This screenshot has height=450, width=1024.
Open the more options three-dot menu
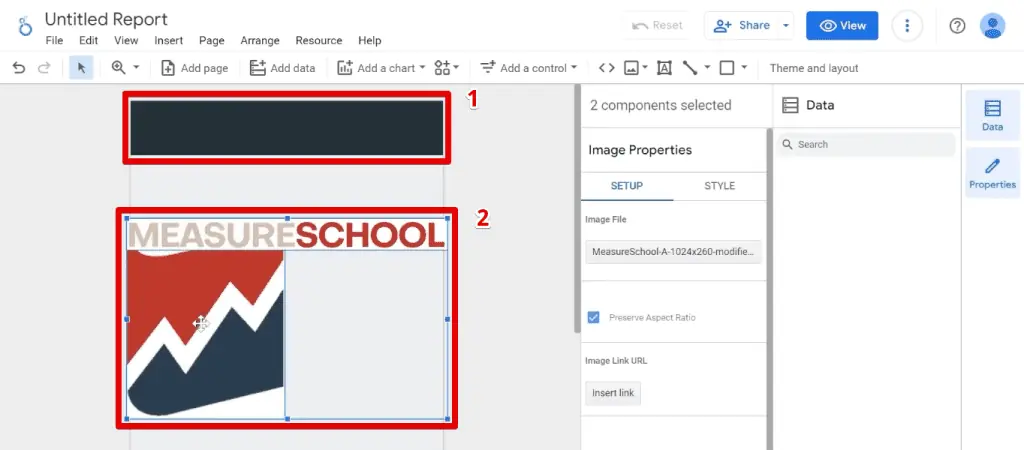(x=907, y=25)
